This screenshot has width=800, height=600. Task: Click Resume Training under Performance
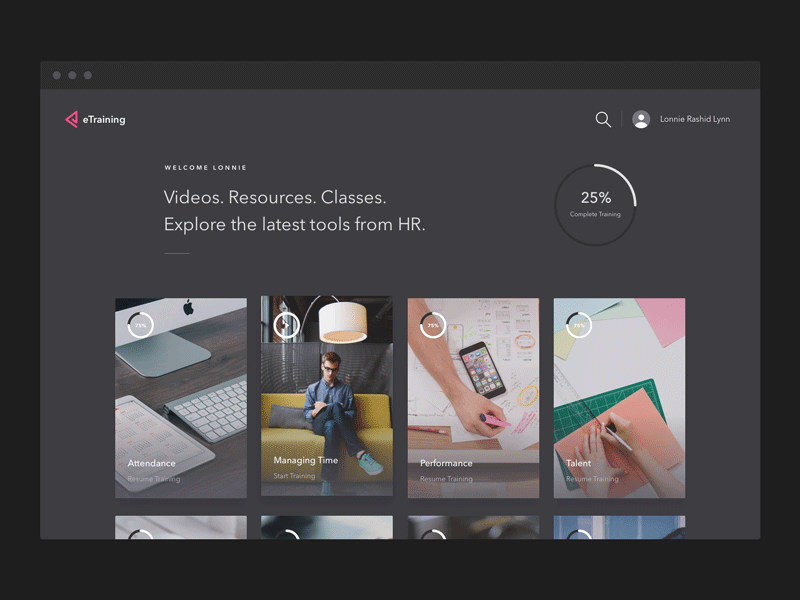[x=446, y=479]
